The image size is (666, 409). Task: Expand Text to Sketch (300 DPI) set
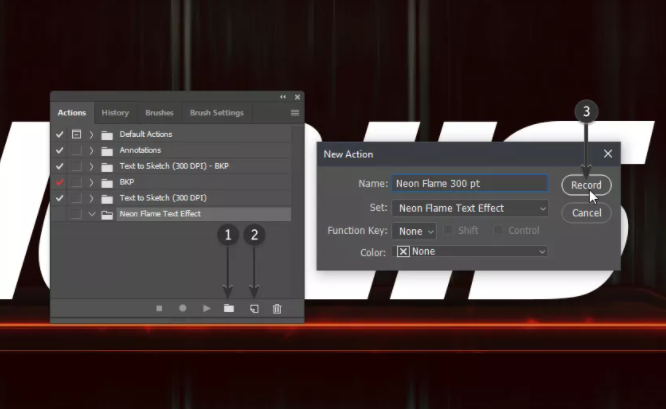pos(91,198)
